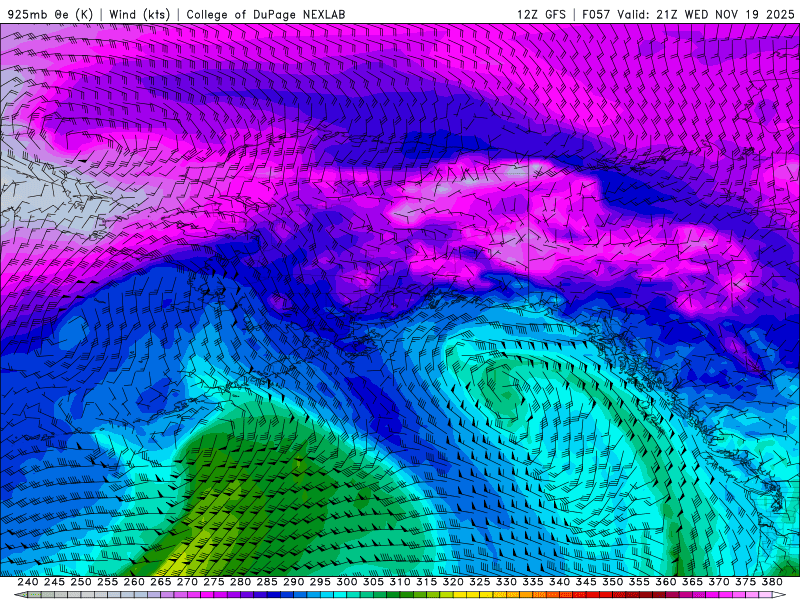Screen dimensions: 800x600
Task: Click the 320 color scale label
Action: point(453,582)
